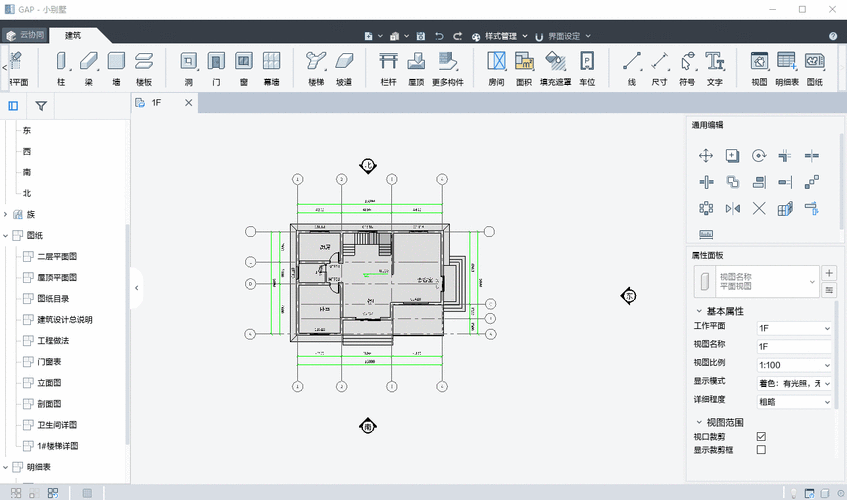Collapse the 图纸 tree node
The image size is (847, 500).
tap(6, 235)
